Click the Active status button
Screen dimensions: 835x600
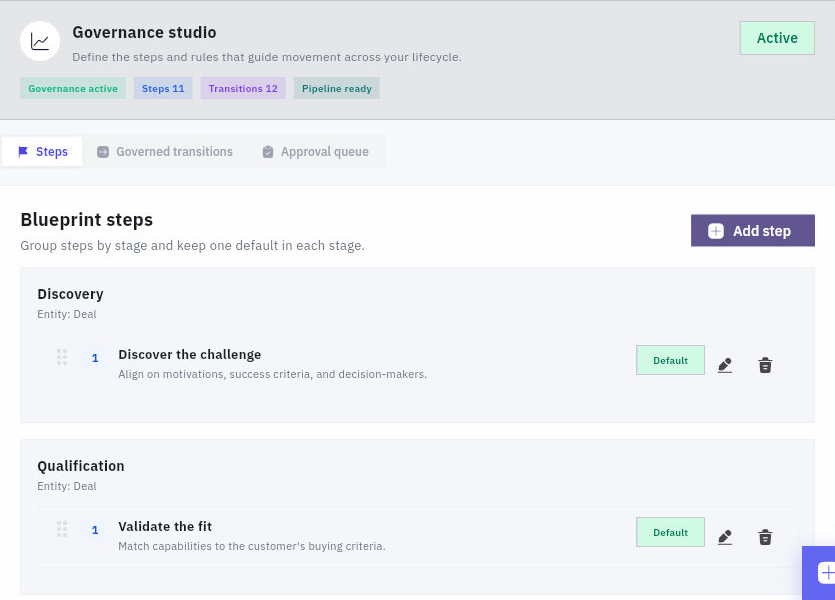click(x=777, y=38)
